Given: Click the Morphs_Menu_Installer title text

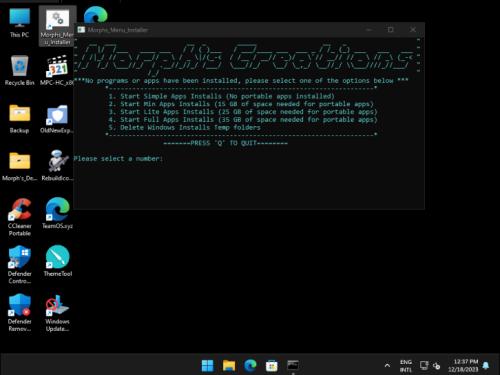Looking at the screenshot, I should pyautogui.click(x=118, y=30).
